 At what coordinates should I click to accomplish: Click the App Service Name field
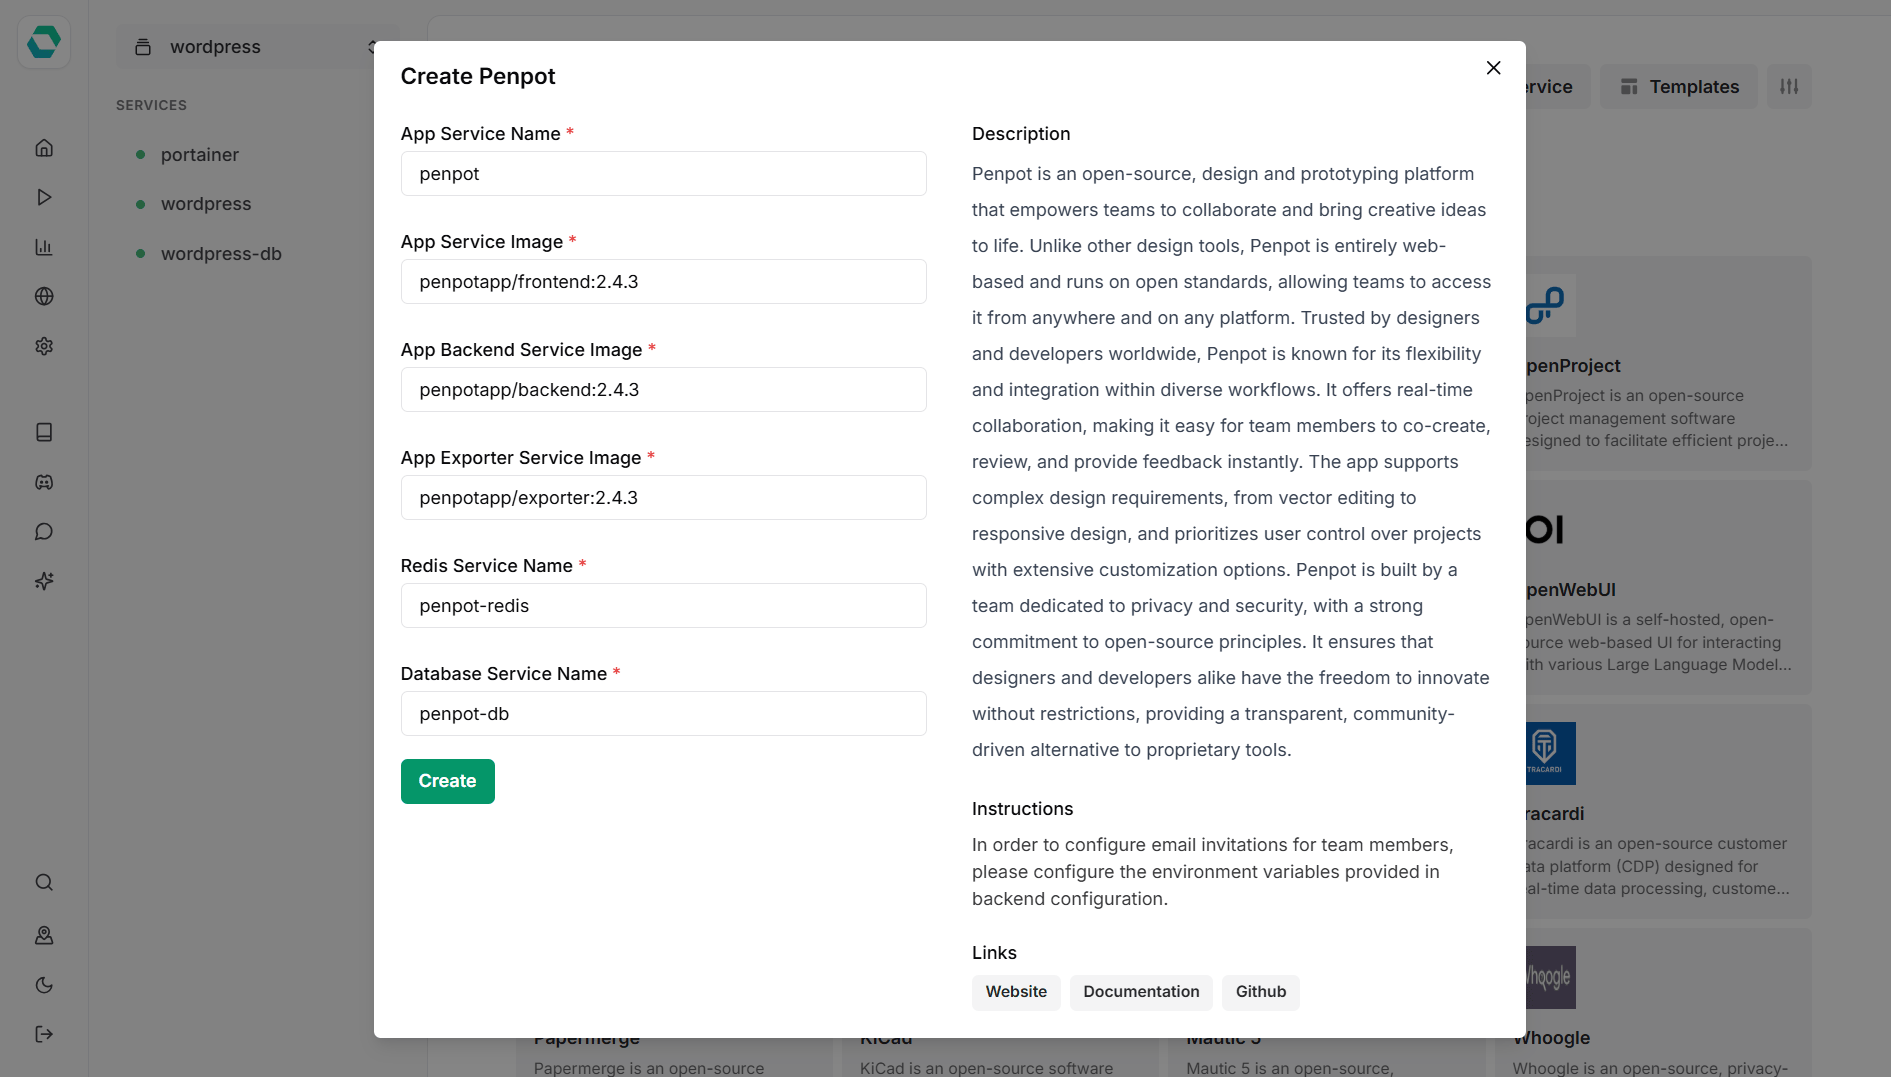(x=663, y=174)
